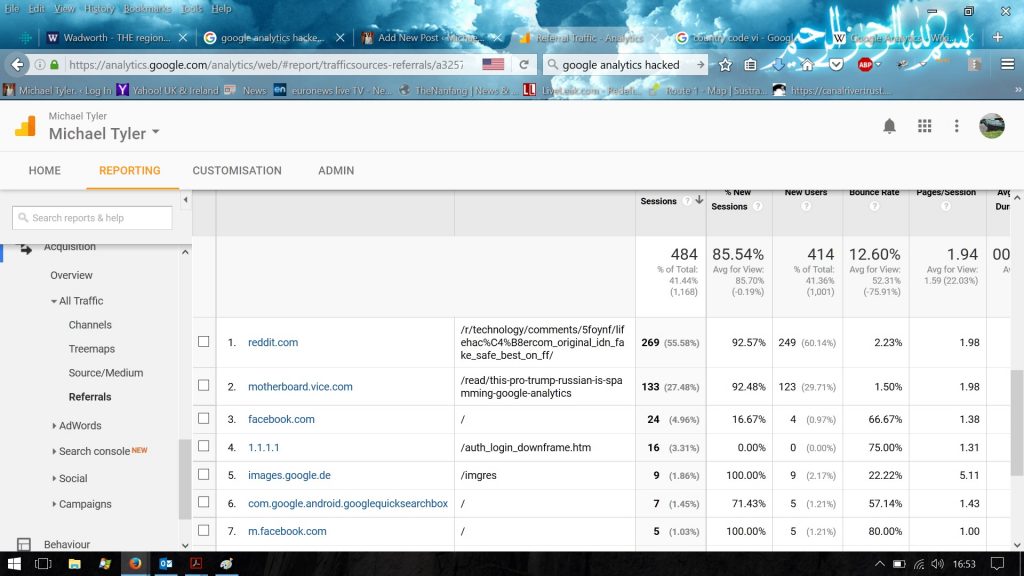Expand the Social section

pos(54,479)
